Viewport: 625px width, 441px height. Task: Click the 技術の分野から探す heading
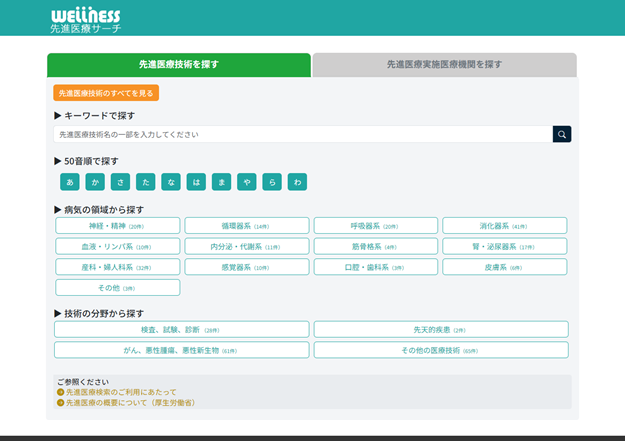coord(99,313)
